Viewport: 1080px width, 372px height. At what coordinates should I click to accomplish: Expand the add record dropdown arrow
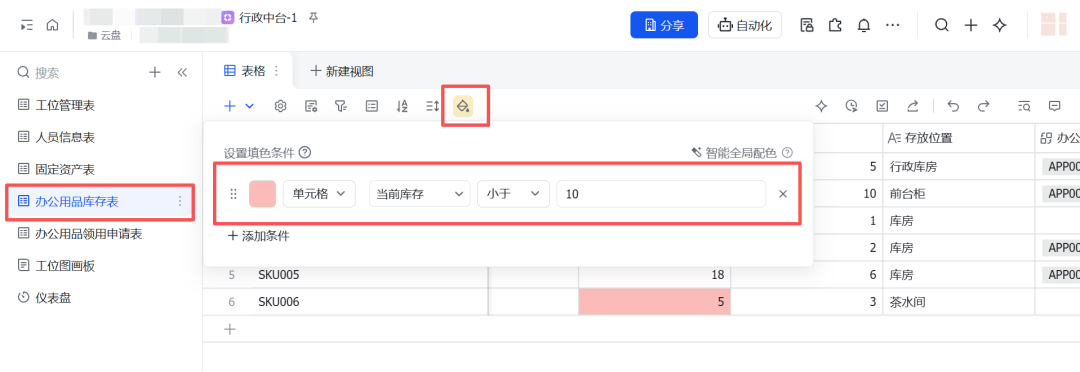249,106
